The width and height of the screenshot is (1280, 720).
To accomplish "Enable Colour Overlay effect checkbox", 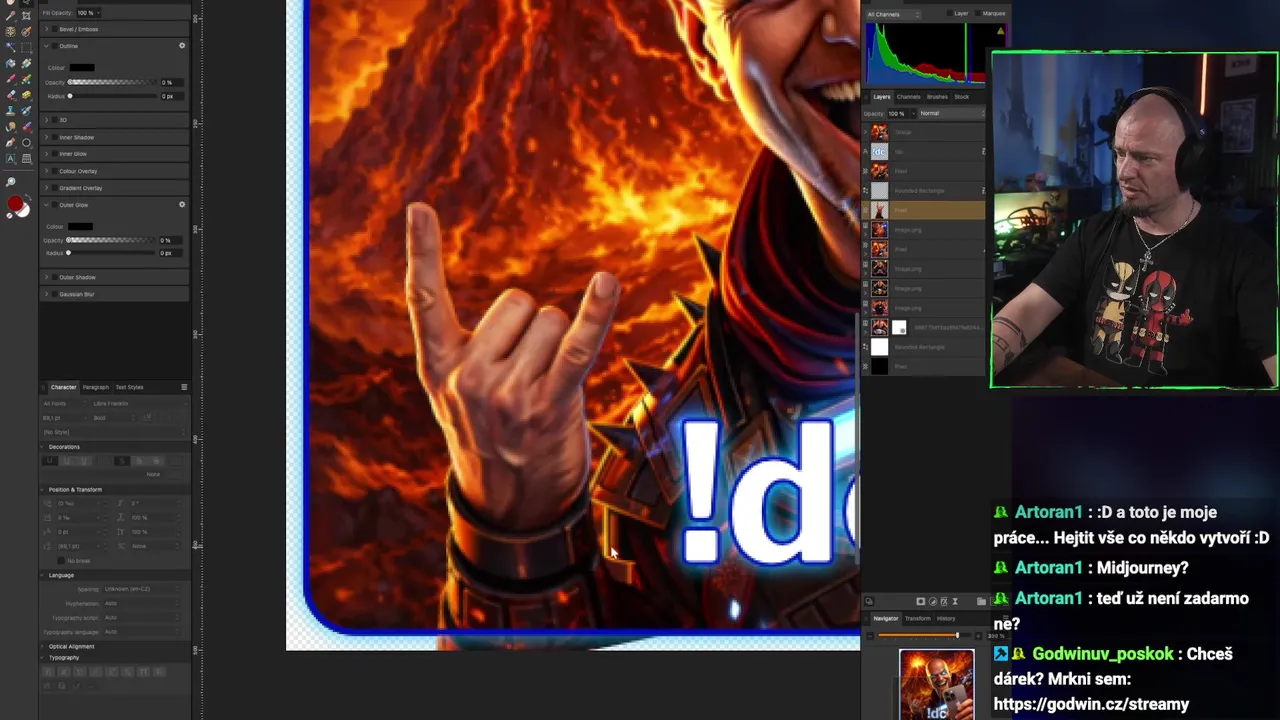I will (x=55, y=171).
